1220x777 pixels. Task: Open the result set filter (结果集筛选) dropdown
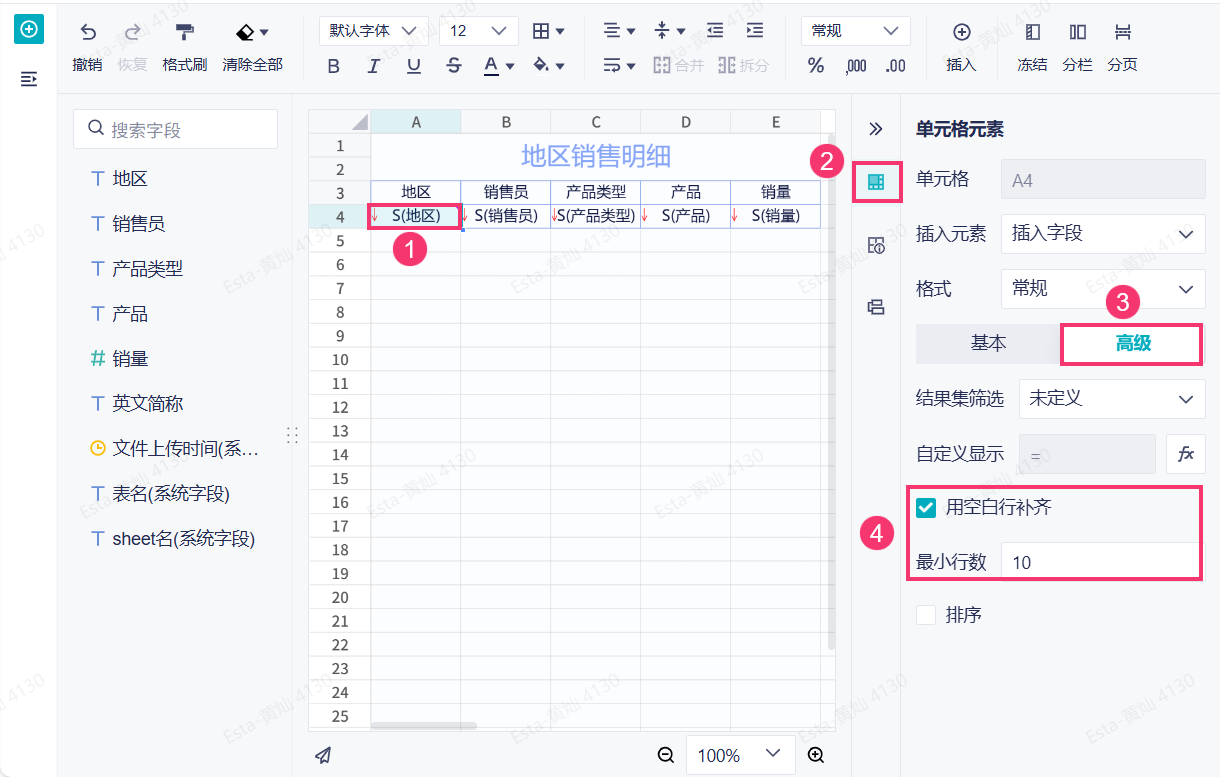click(1112, 398)
